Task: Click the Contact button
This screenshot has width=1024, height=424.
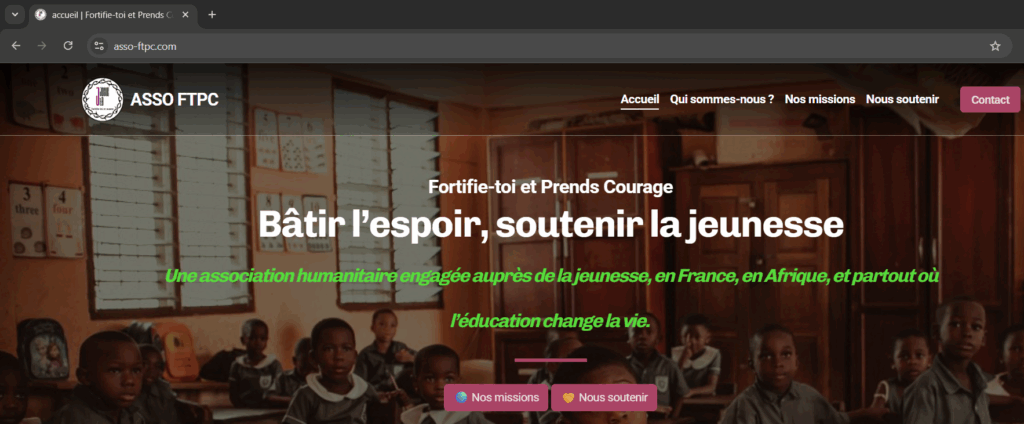Action: (990, 99)
